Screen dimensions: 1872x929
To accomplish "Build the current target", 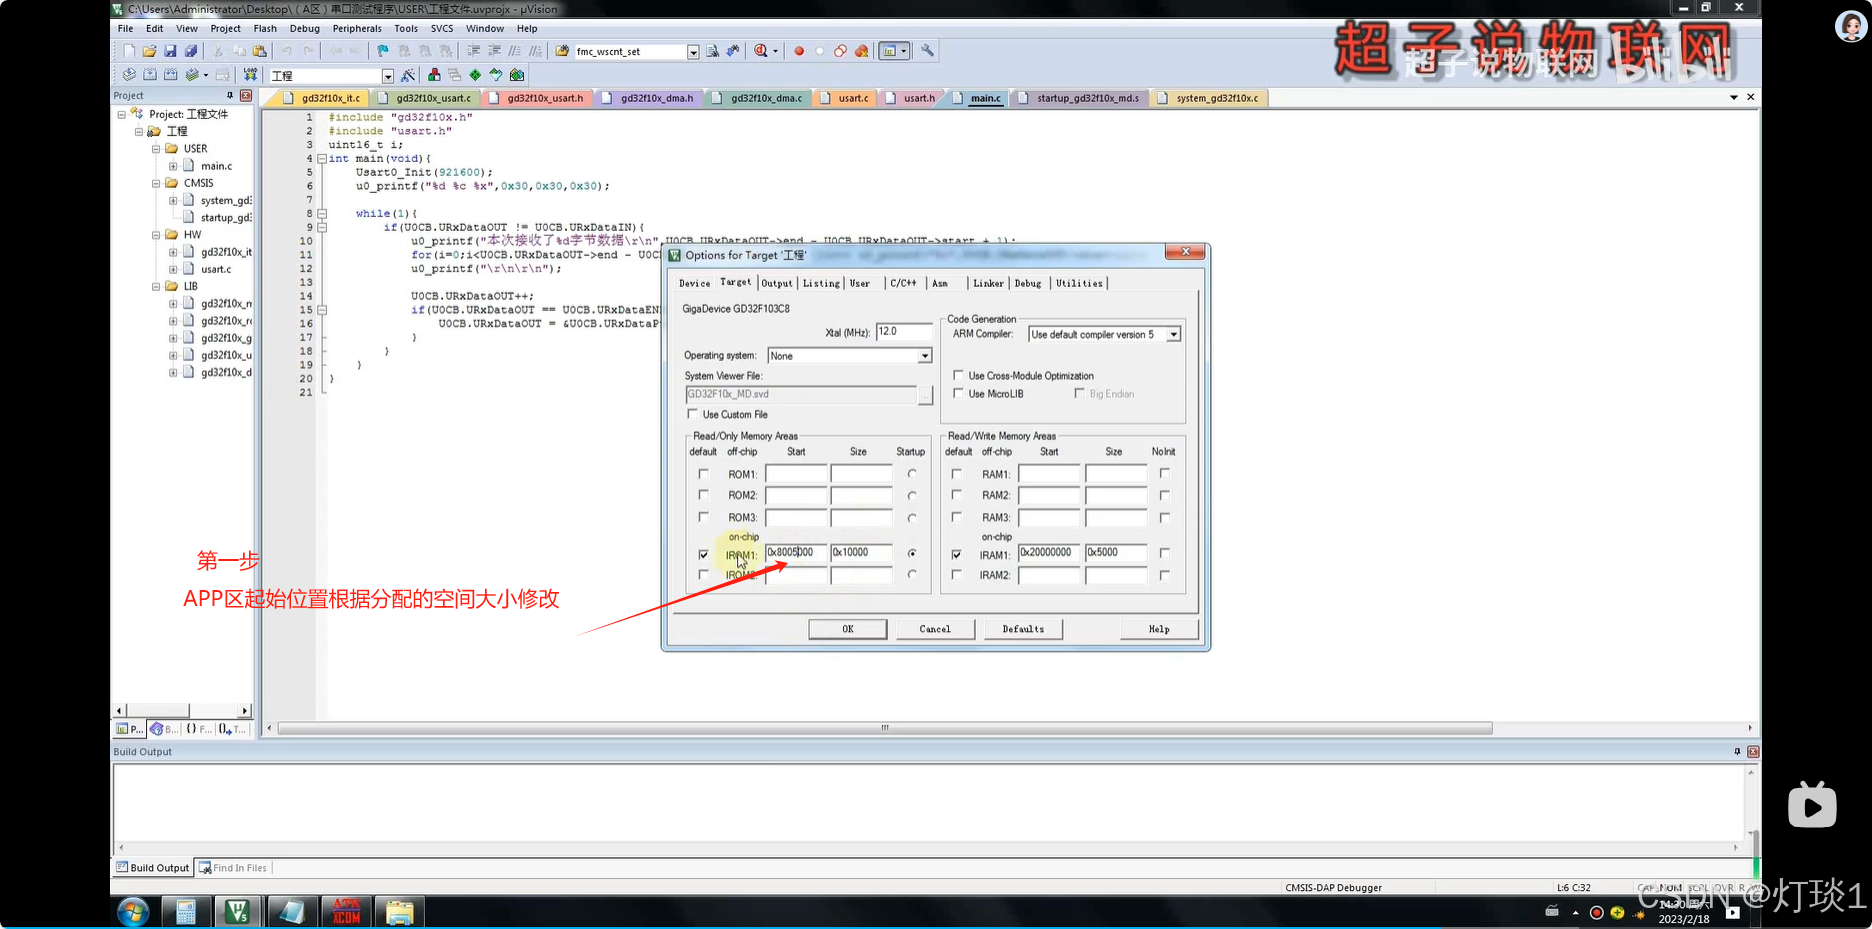I will [x=149, y=74].
